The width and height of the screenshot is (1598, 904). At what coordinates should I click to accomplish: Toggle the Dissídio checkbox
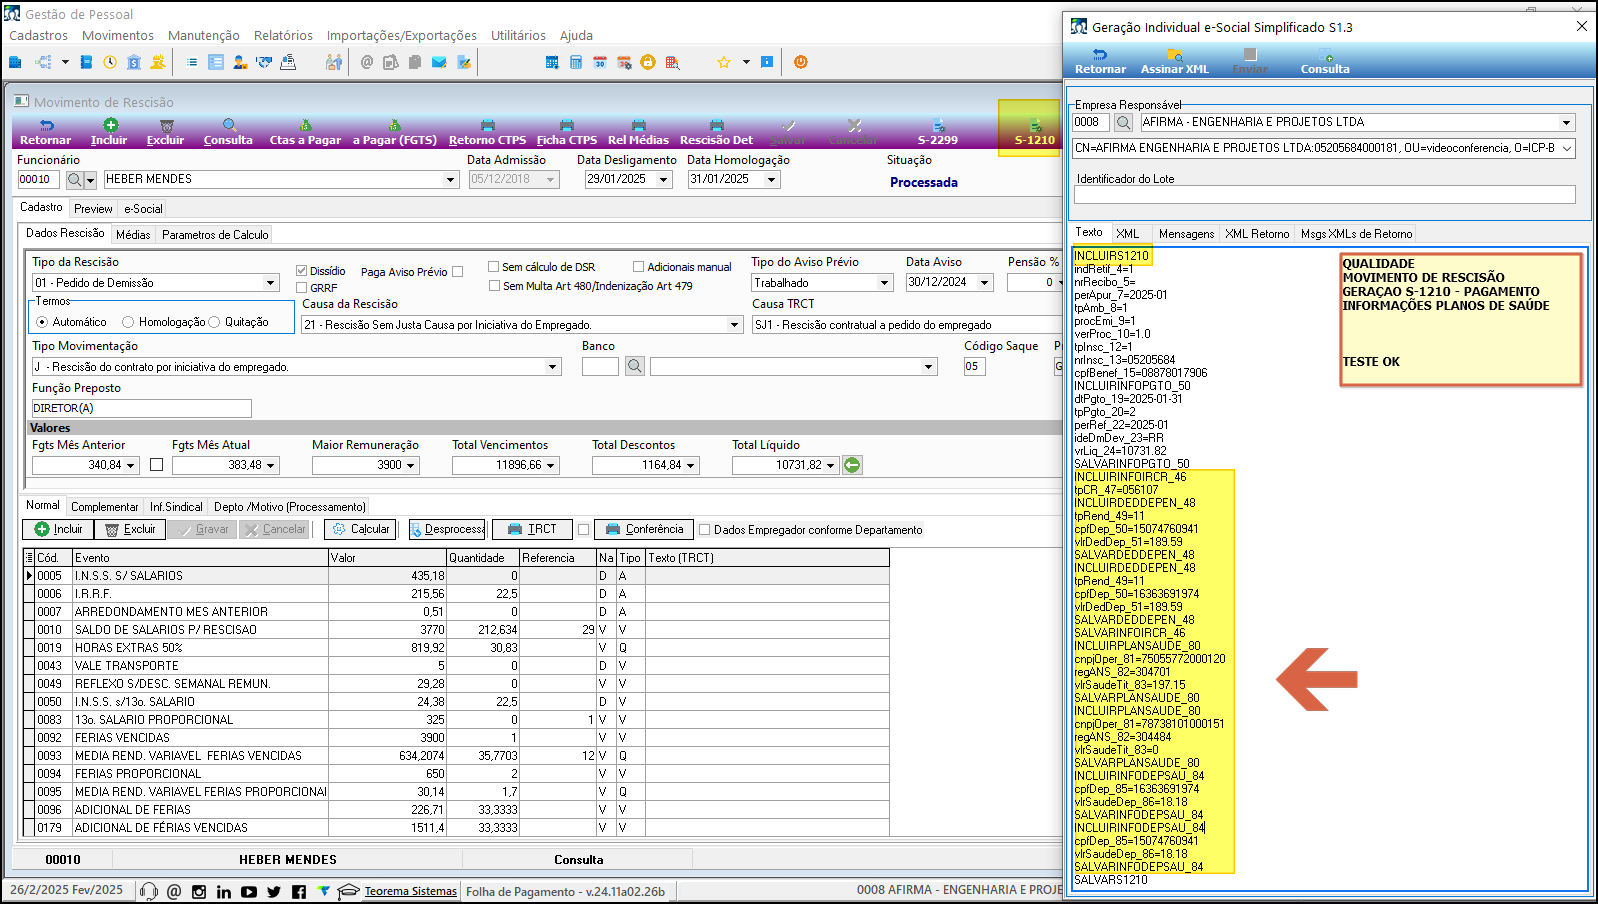(x=301, y=271)
